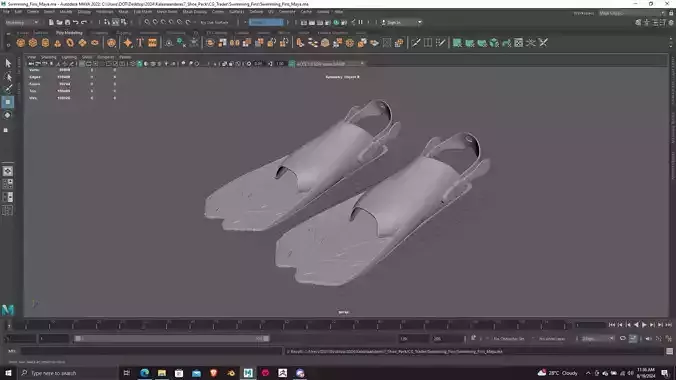The width and height of the screenshot is (676, 380).
Task: Click the Windows taskbar search box
Action: click(x=68, y=373)
